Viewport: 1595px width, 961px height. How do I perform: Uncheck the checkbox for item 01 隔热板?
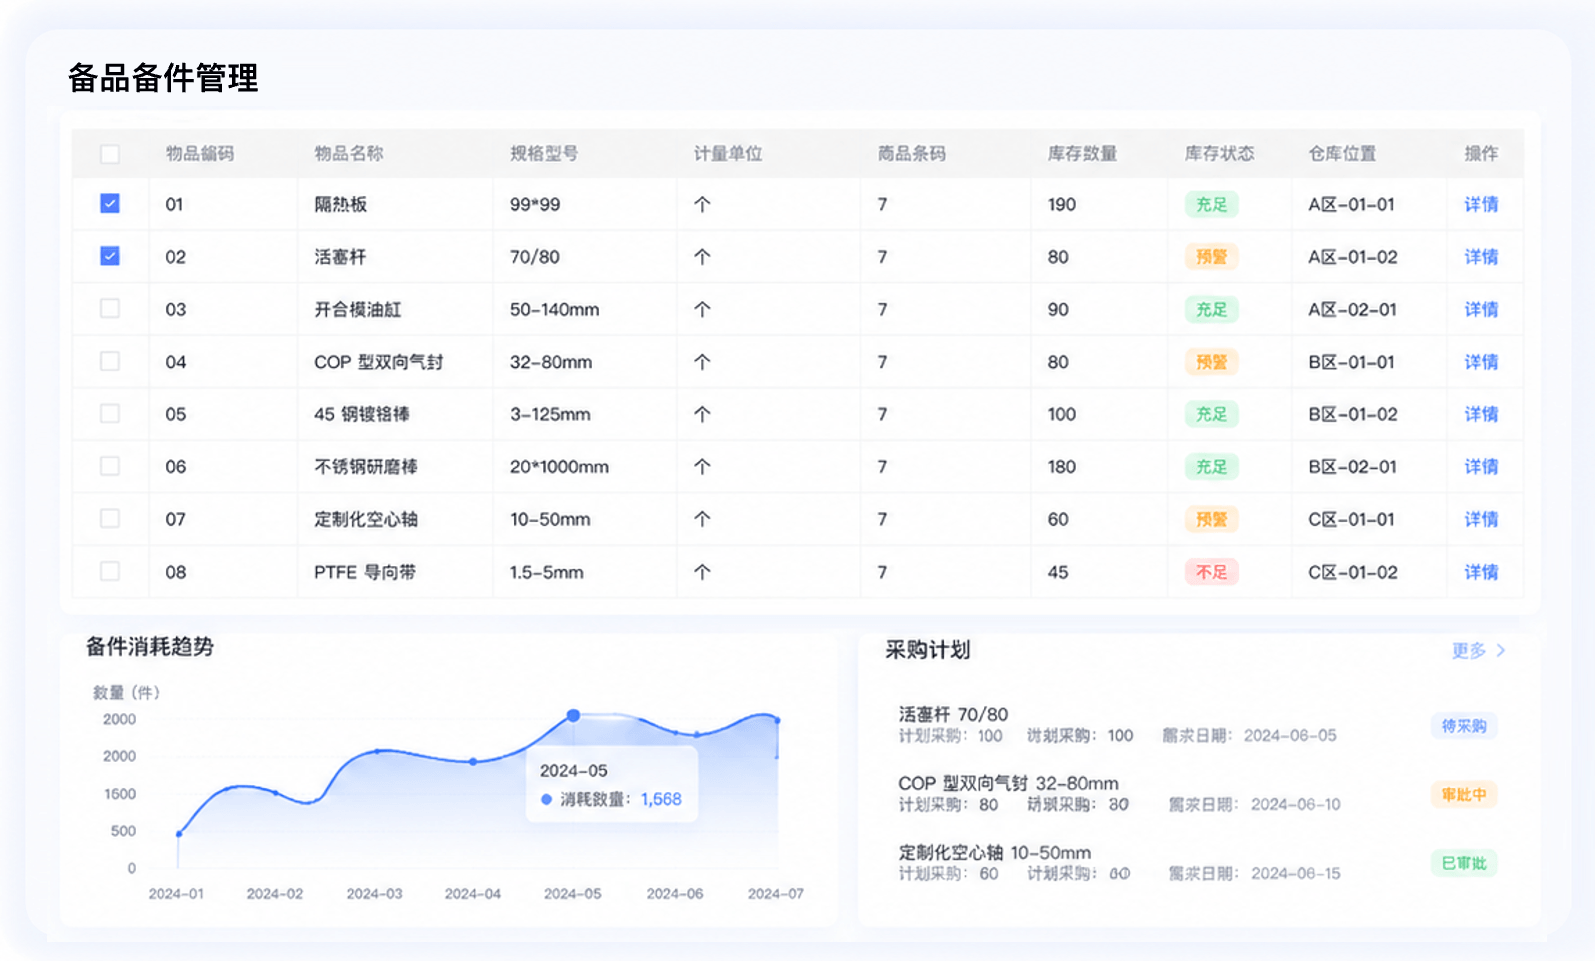coord(110,204)
